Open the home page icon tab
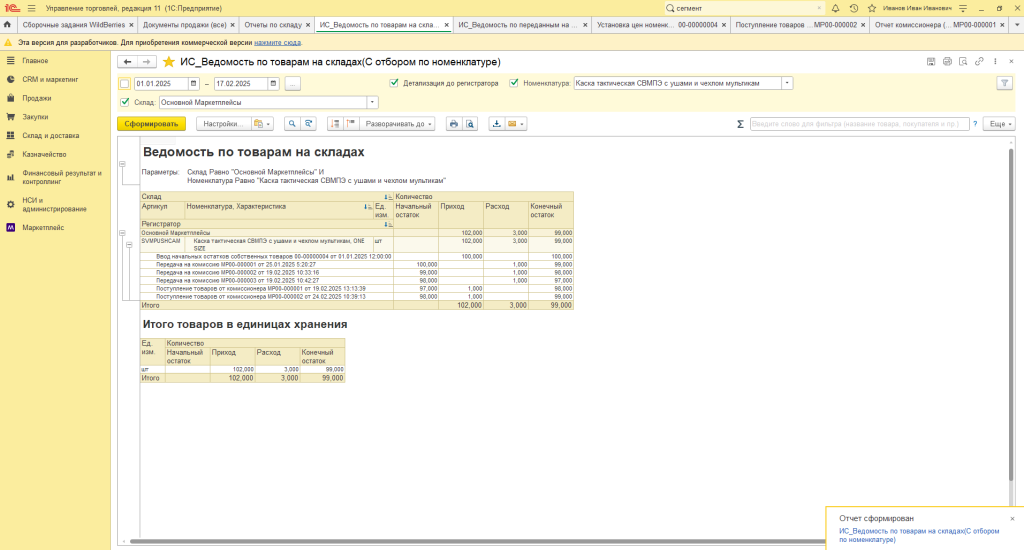Viewport: 1024px width, 550px height. pyautogui.click(x=7, y=25)
